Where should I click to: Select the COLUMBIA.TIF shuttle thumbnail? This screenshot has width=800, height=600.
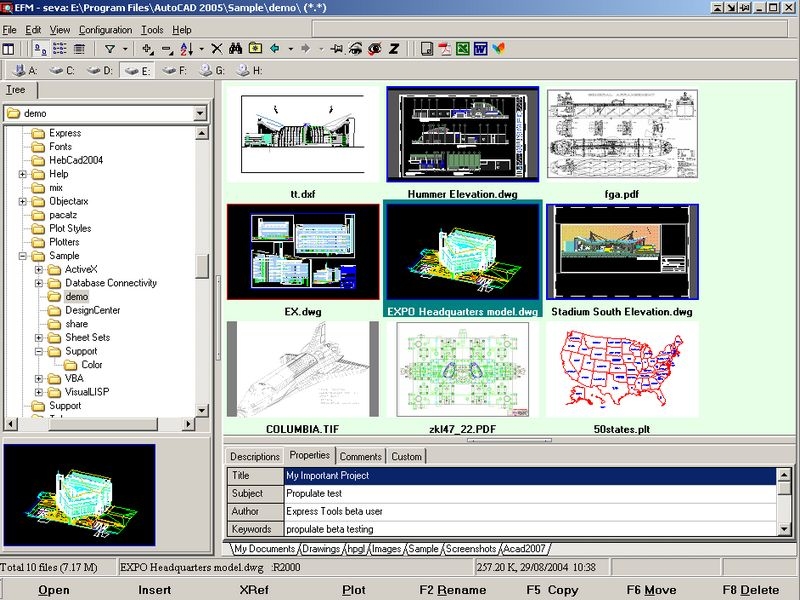tap(303, 369)
